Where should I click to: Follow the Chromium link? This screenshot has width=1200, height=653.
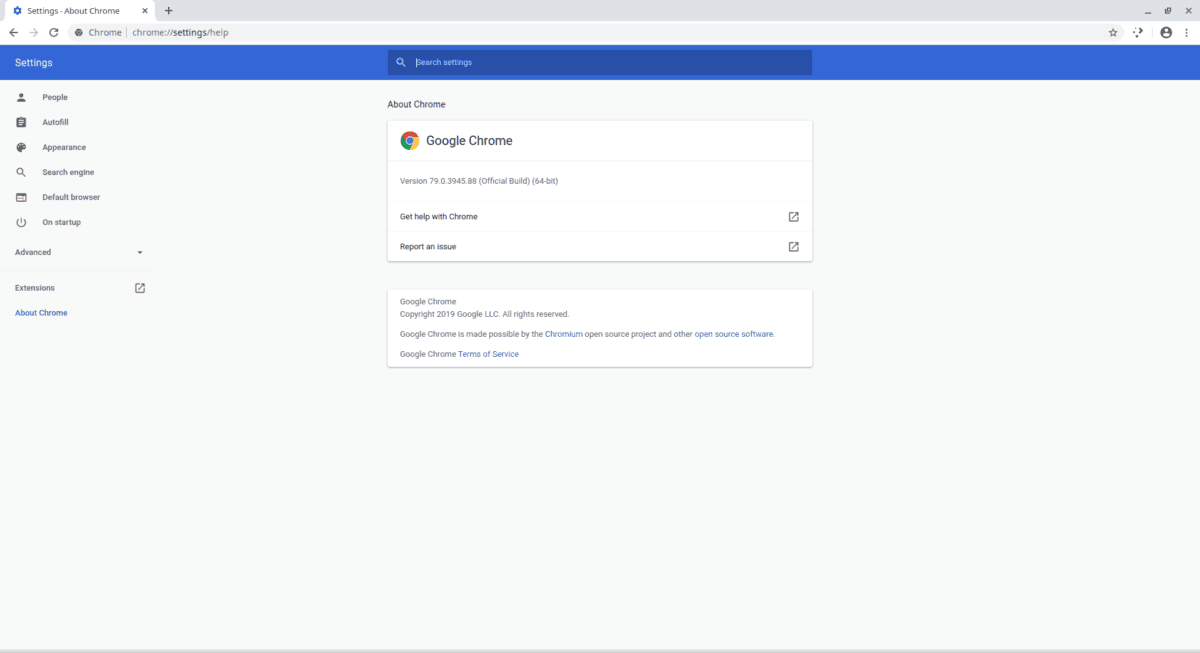[x=564, y=334]
